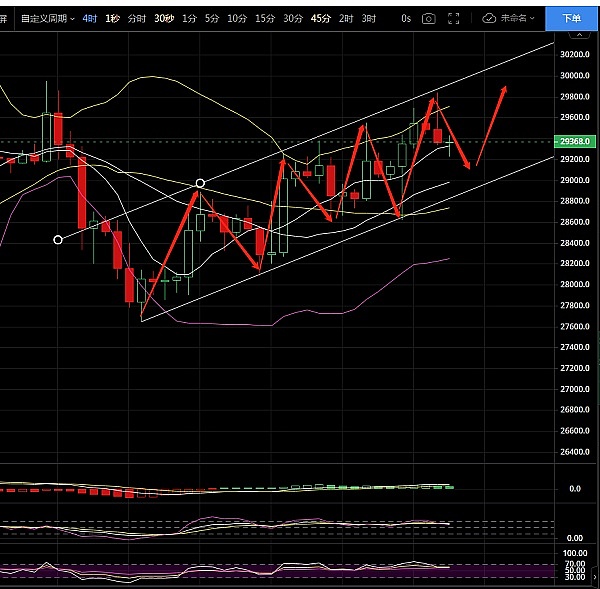600x589 pixels.
Task: Open the custom period dropdown (自定义周期)
Action: point(47,18)
